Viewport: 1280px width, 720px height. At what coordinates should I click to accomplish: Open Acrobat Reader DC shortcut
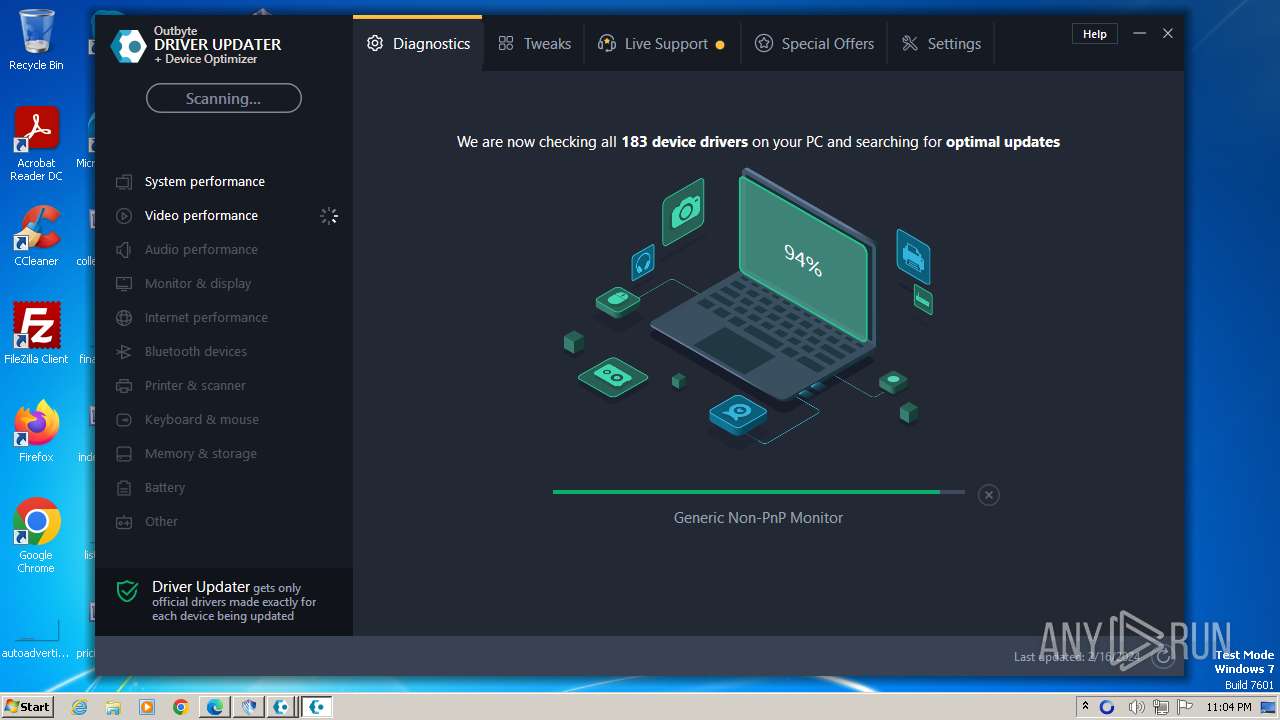(36, 144)
